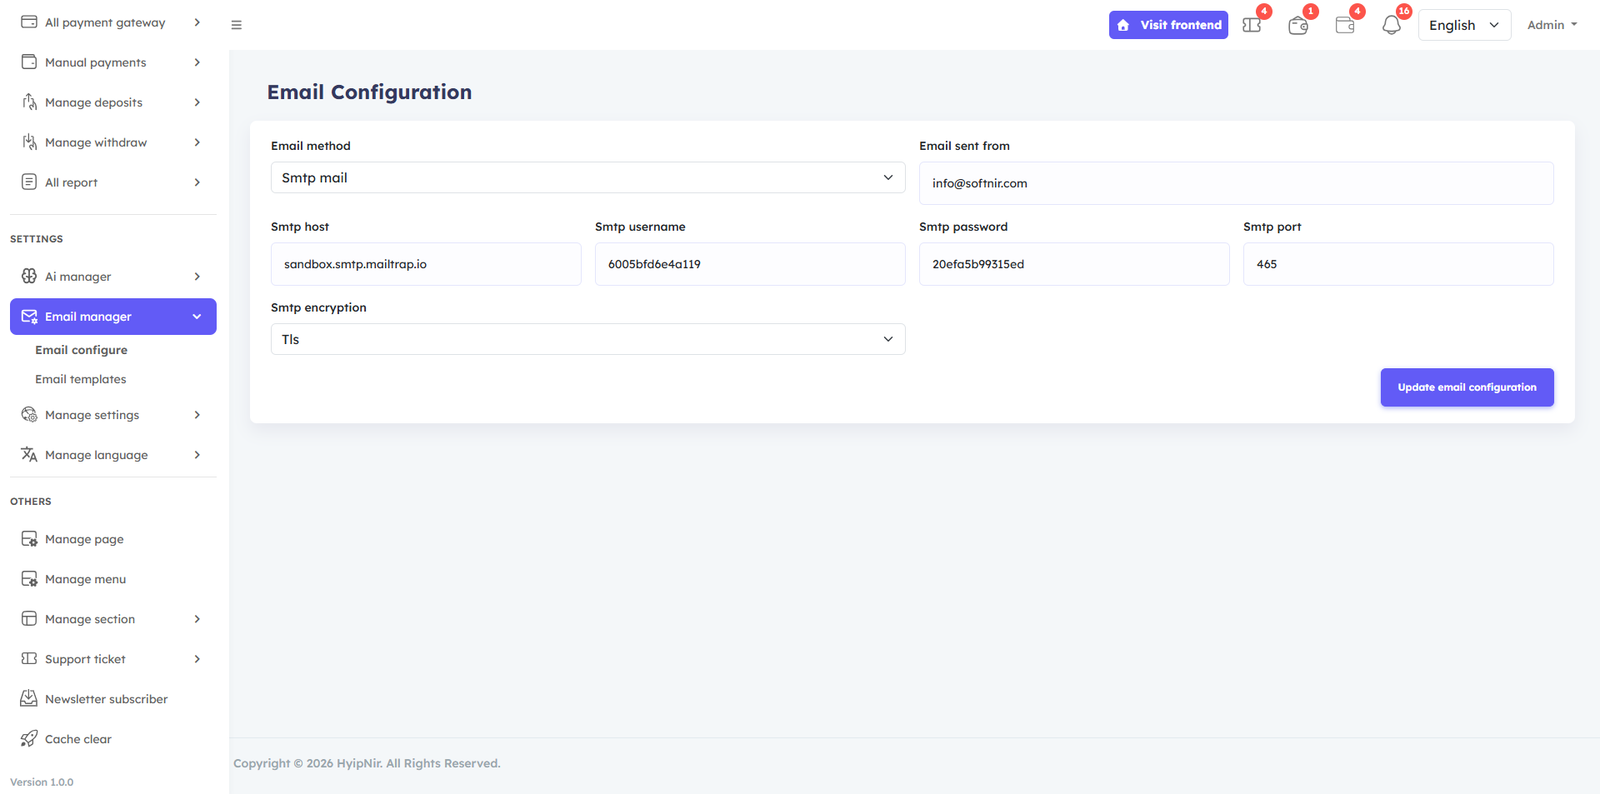Open the Smtp encryption dropdown
1600x794 pixels.
[x=587, y=339]
